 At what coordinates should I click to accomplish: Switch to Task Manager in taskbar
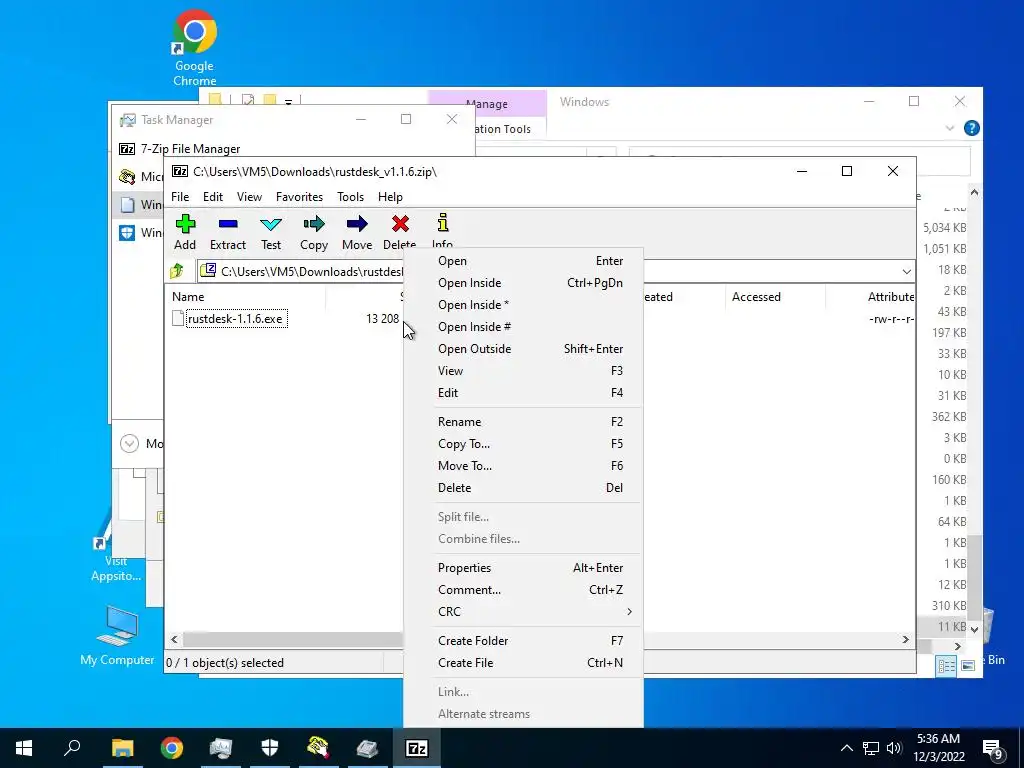coord(221,748)
